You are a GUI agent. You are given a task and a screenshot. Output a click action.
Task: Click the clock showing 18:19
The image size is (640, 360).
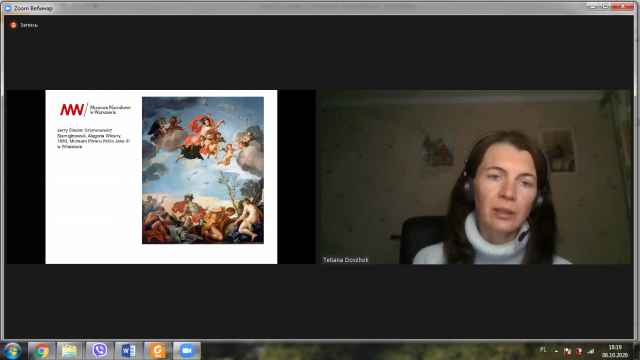coord(615,351)
